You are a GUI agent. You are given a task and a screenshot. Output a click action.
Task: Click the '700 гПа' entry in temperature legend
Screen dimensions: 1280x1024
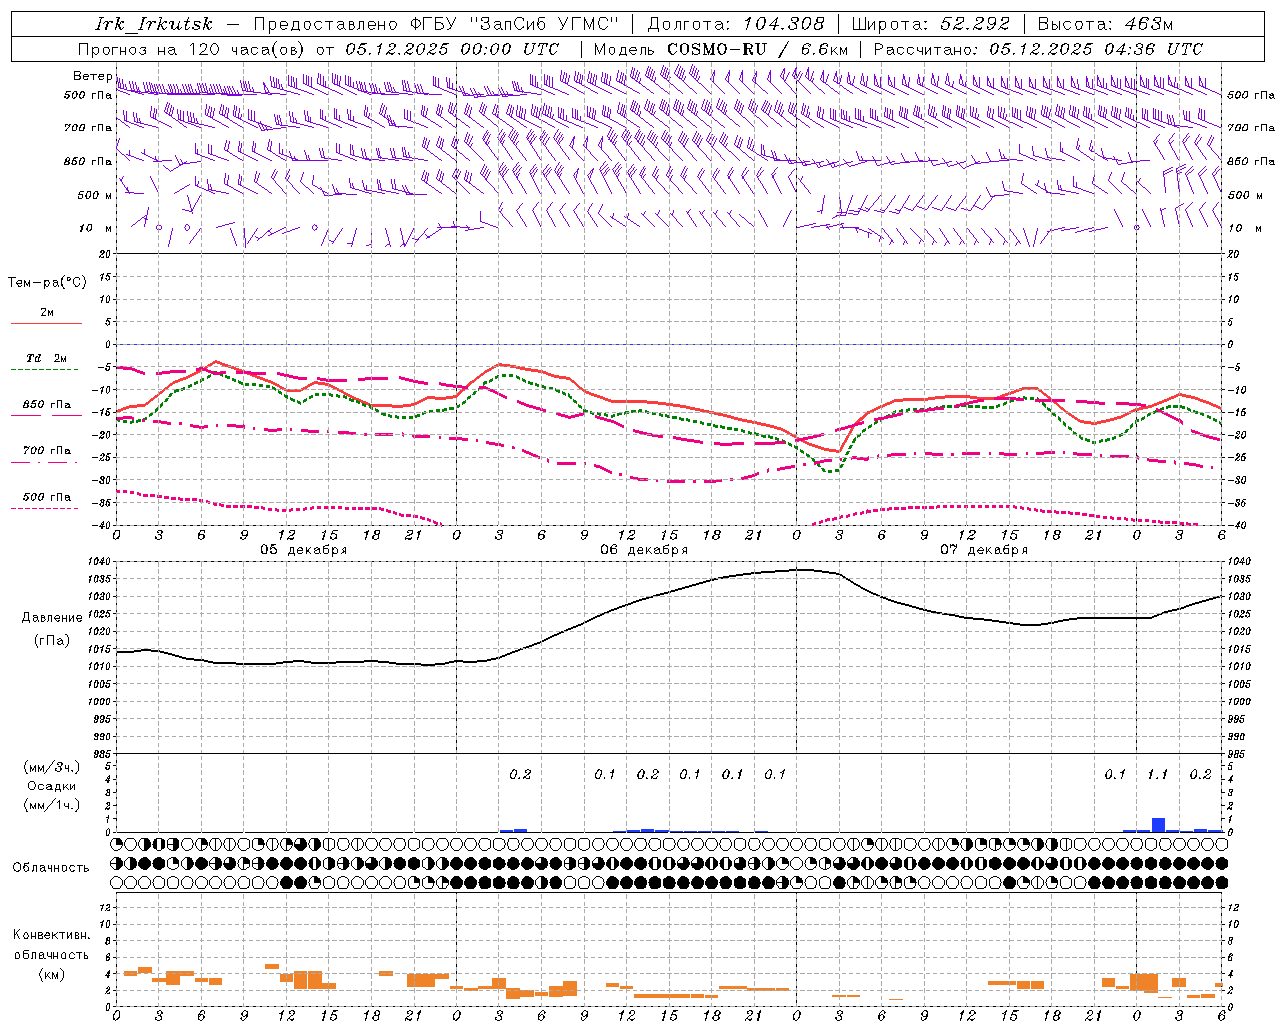(46, 450)
